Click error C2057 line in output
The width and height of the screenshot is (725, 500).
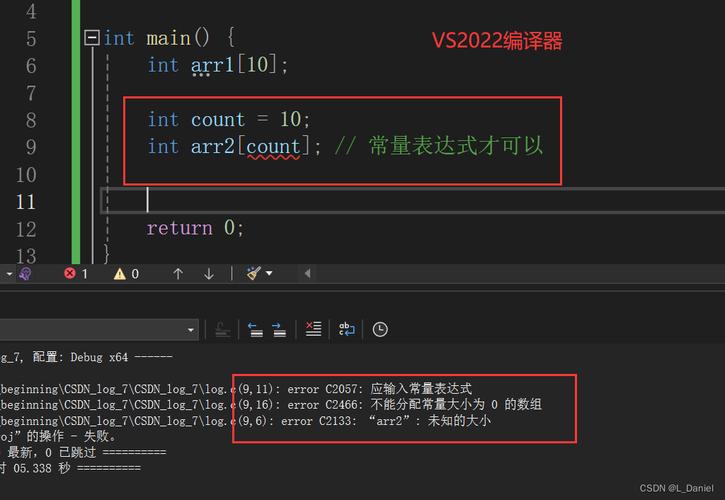pyautogui.click(x=236, y=389)
